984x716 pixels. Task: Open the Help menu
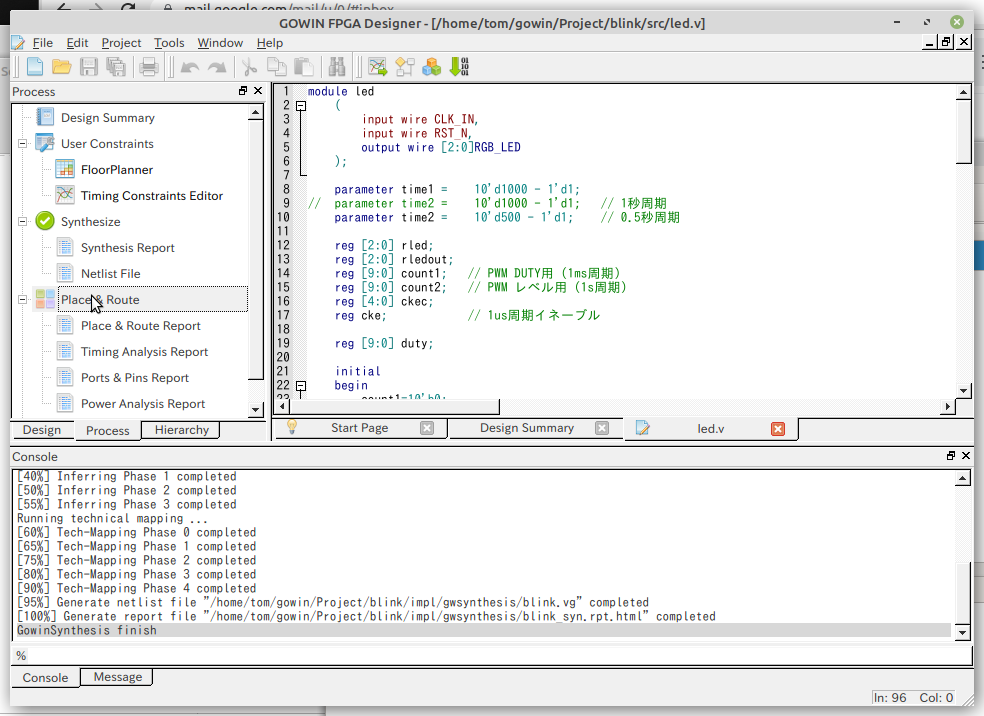click(x=270, y=43)
